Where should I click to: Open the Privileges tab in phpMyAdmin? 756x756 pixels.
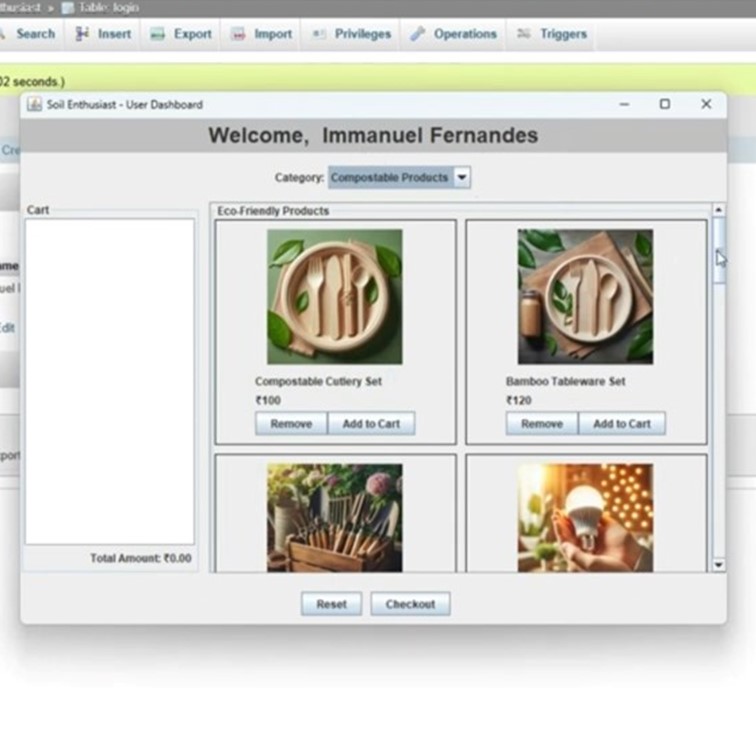(x=351, y=34)
